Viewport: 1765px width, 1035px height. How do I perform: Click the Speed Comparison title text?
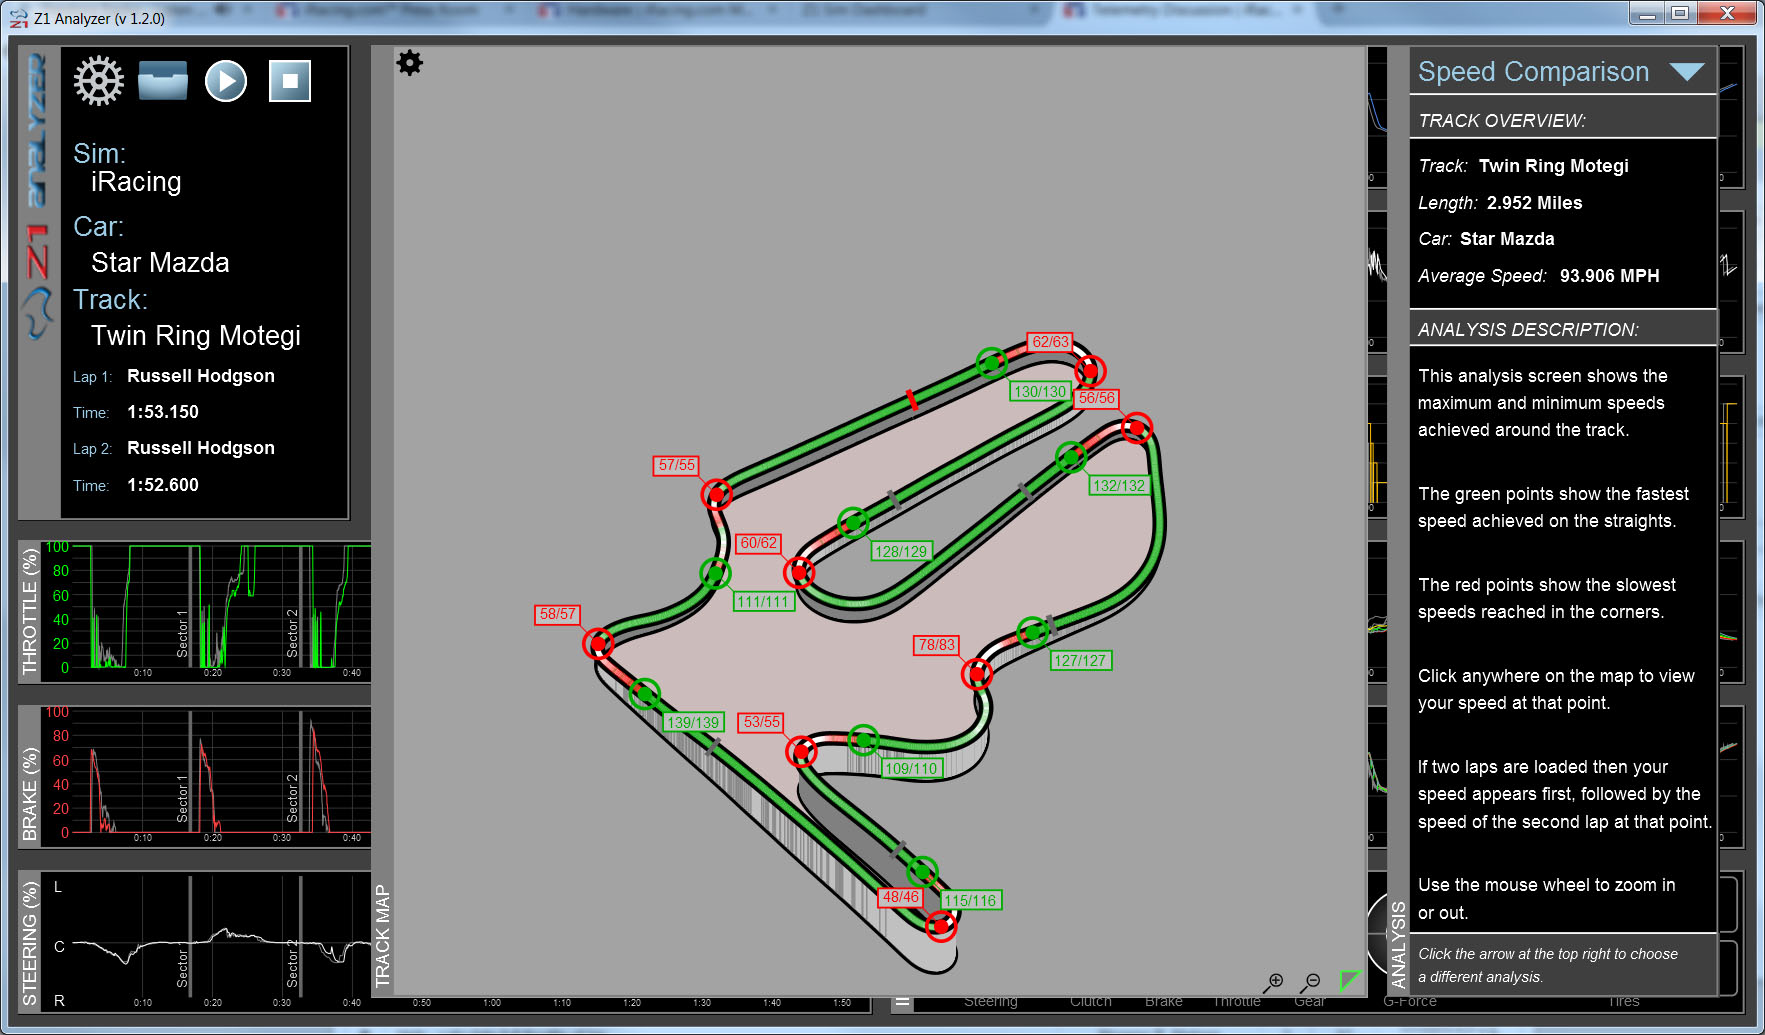click(x=1533, y=72)
